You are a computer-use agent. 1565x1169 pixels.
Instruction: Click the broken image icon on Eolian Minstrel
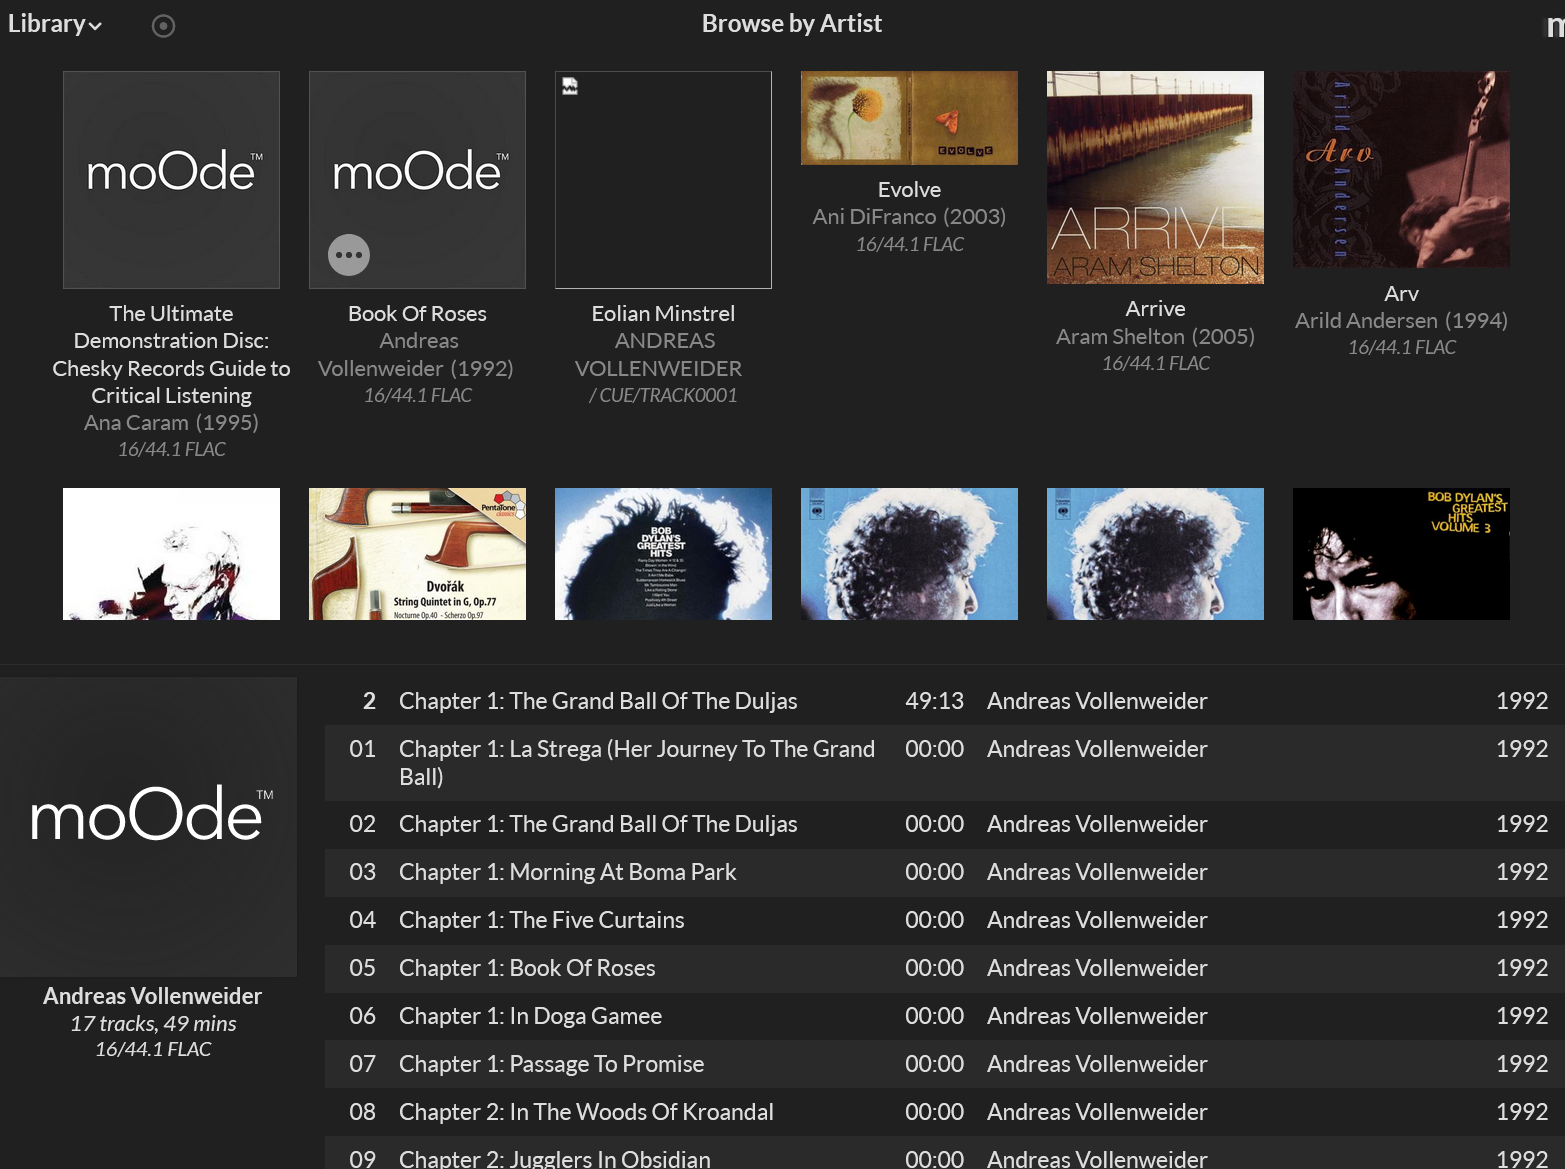click(x=570, y=86)
